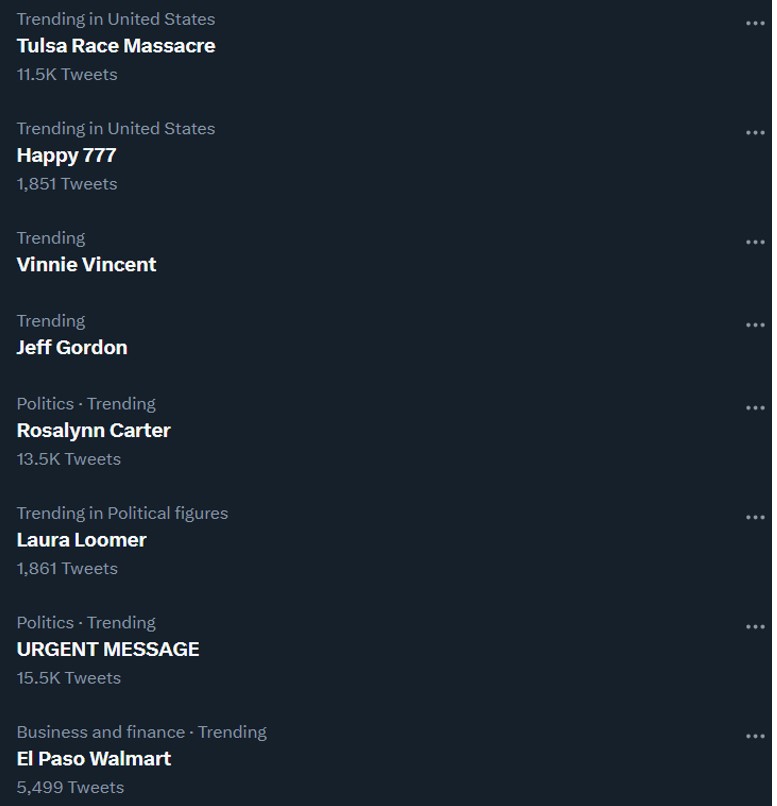
Task: Select the URGENT MESSAGE trending topic
Action: point(108,650)
